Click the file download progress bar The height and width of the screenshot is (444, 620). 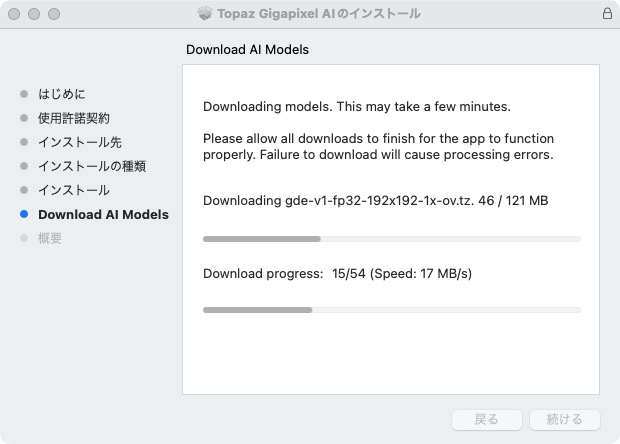click(x=392, y=239)
